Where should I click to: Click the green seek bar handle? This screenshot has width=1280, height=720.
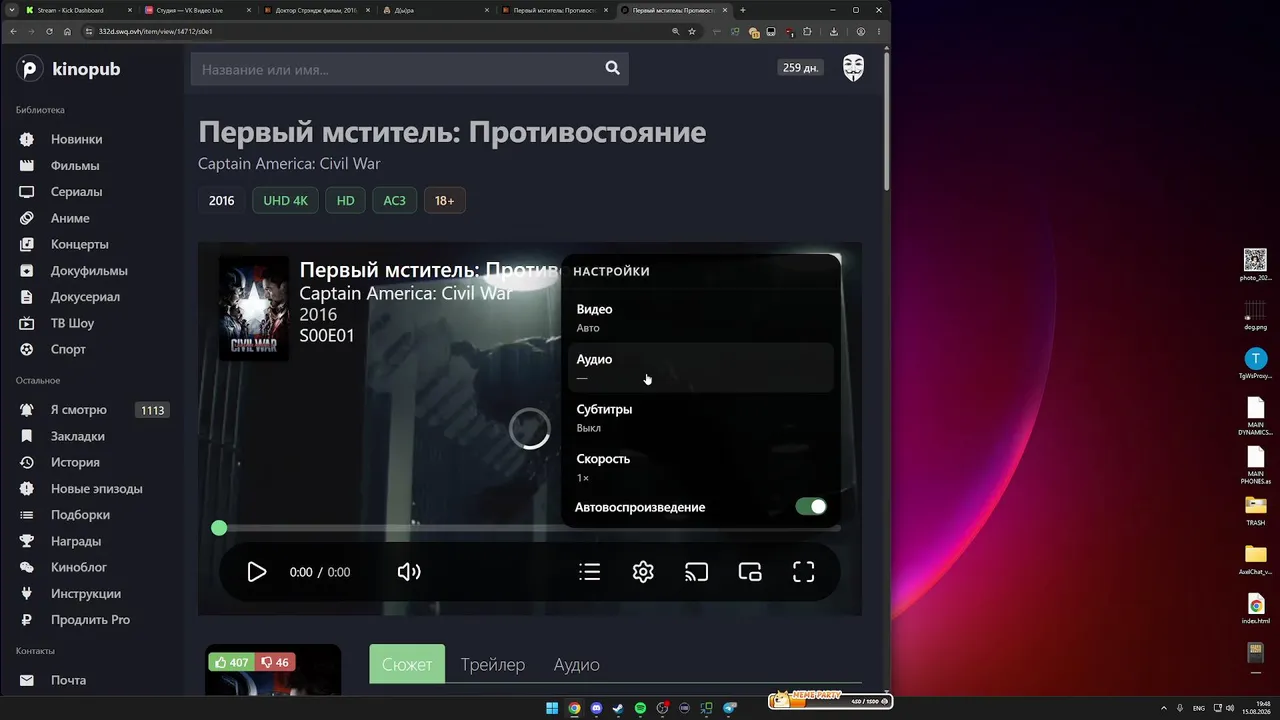pos(219,528)
